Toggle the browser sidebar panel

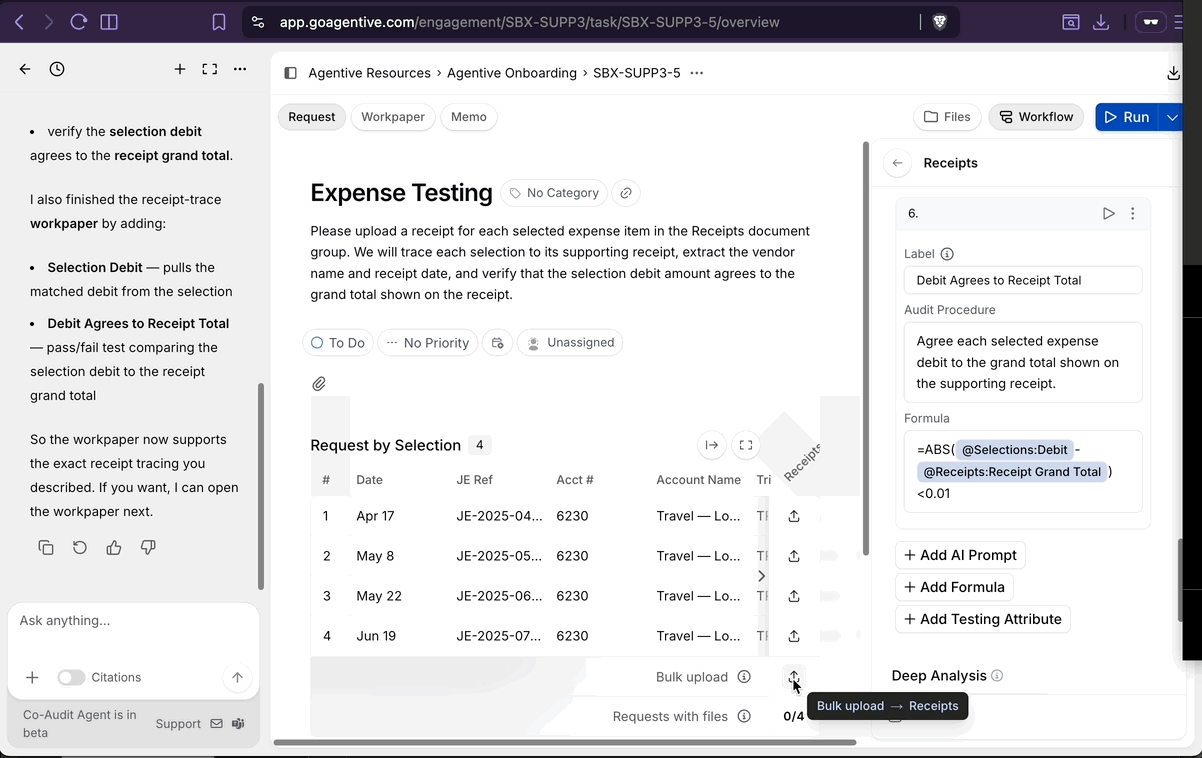coord(109,22)
